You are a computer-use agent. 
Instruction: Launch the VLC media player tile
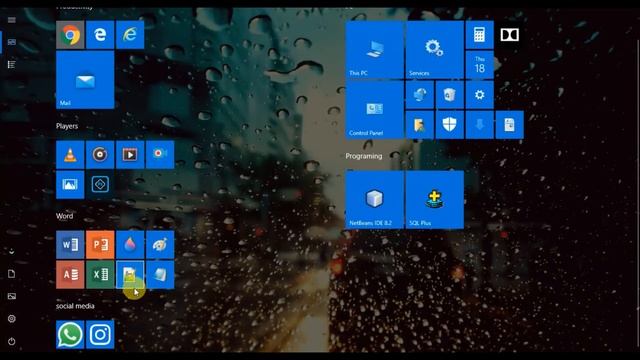click(x=70, y=155)
